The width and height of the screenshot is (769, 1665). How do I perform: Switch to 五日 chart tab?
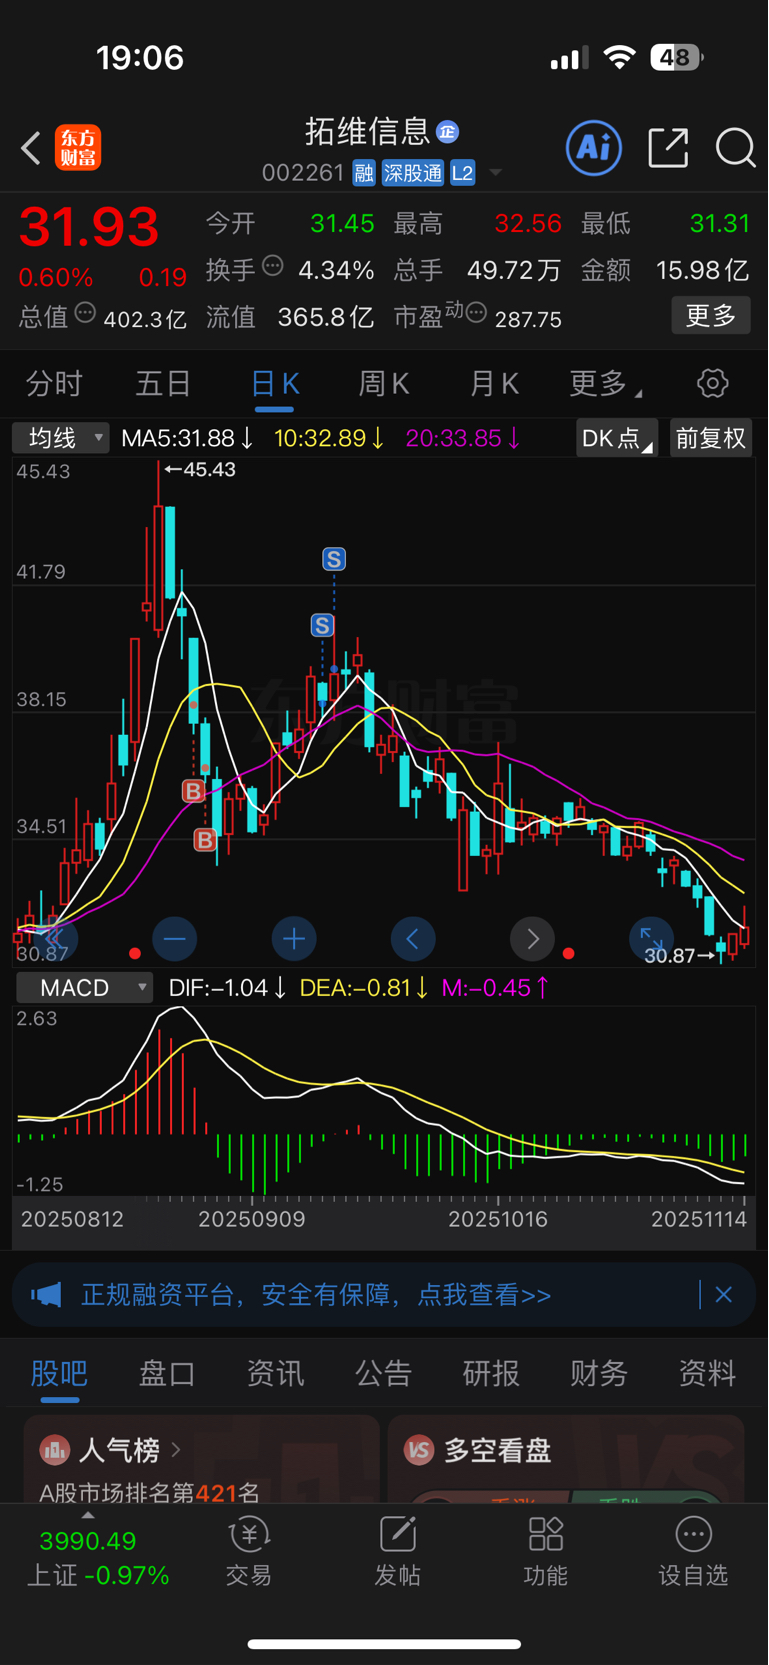coord(163,383)
